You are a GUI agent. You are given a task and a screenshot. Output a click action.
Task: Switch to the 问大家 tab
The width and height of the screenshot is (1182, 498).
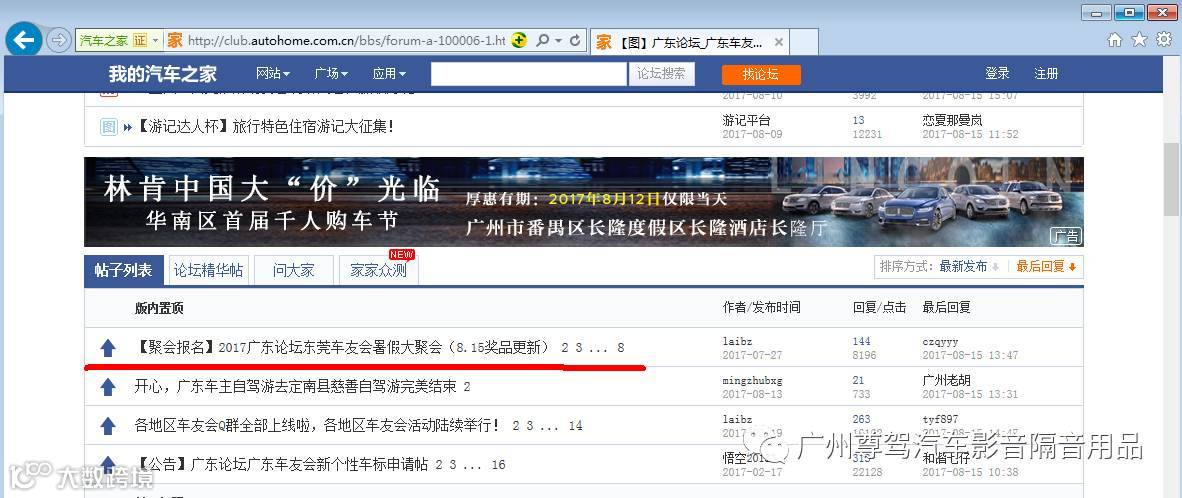coord(294,270)
